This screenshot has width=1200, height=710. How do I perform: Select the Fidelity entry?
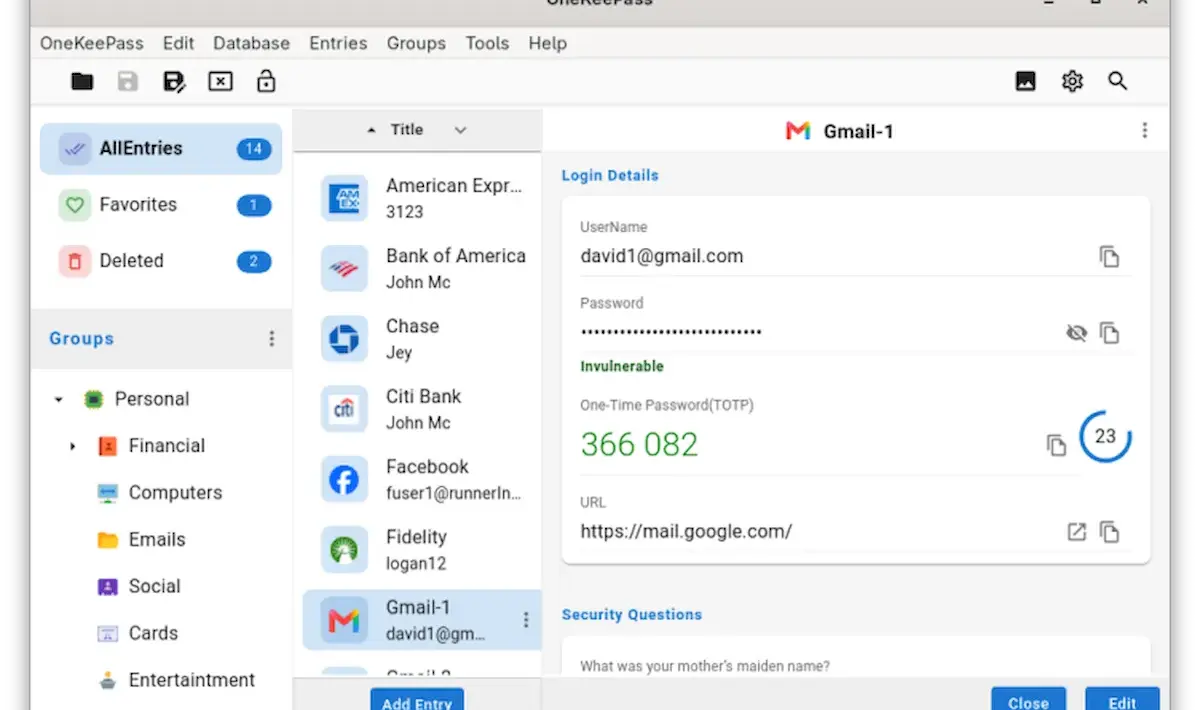[421, 550]
